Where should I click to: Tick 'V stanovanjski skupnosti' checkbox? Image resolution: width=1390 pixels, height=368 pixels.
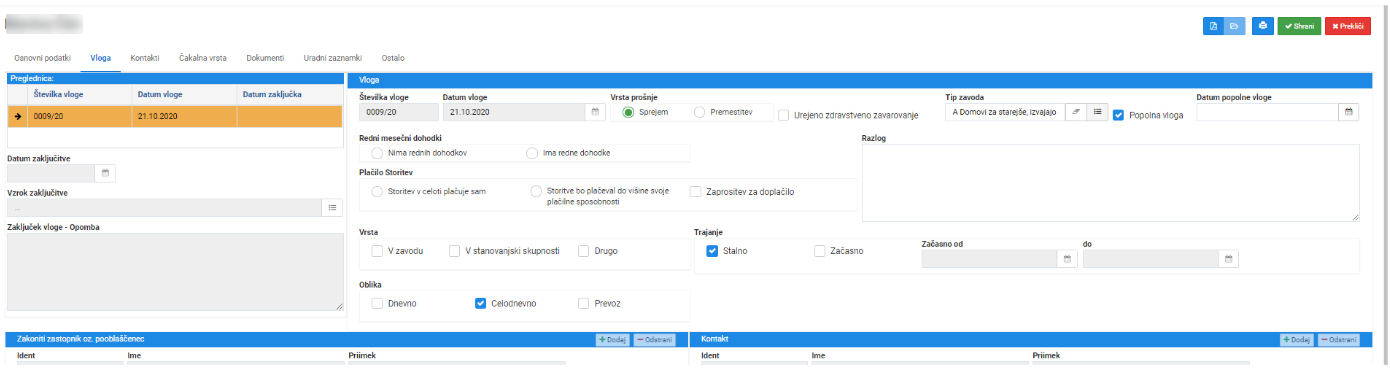pyautogui.click(x=454, y=250)
